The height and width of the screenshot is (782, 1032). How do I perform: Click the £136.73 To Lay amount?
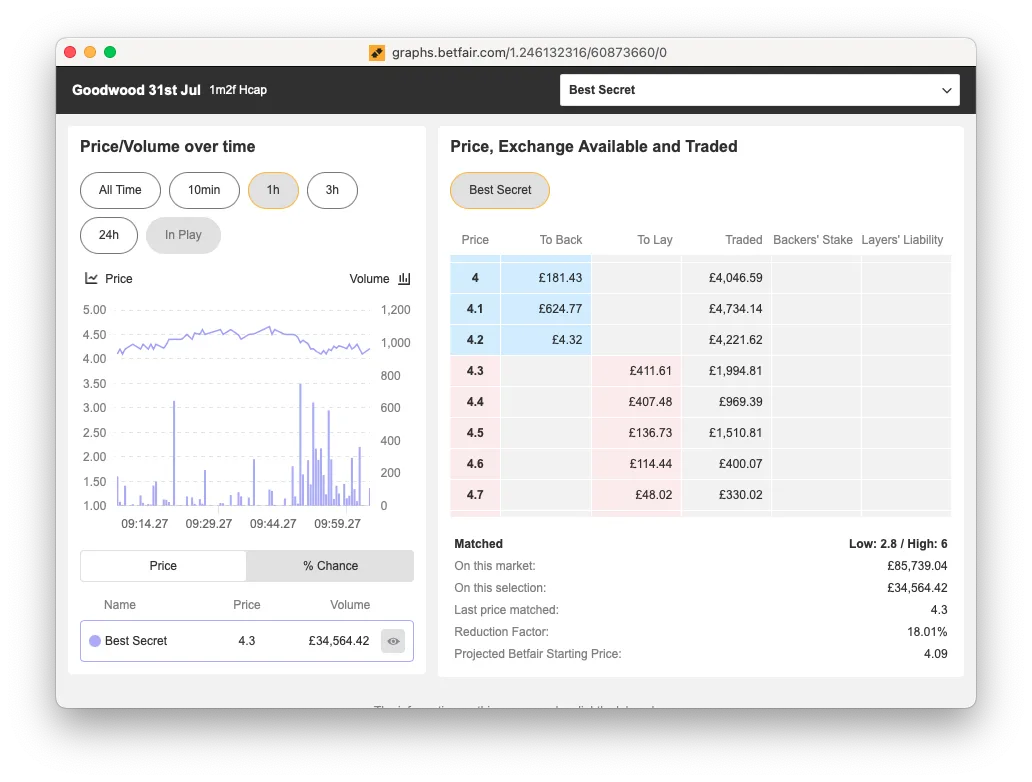coord(650,432)
